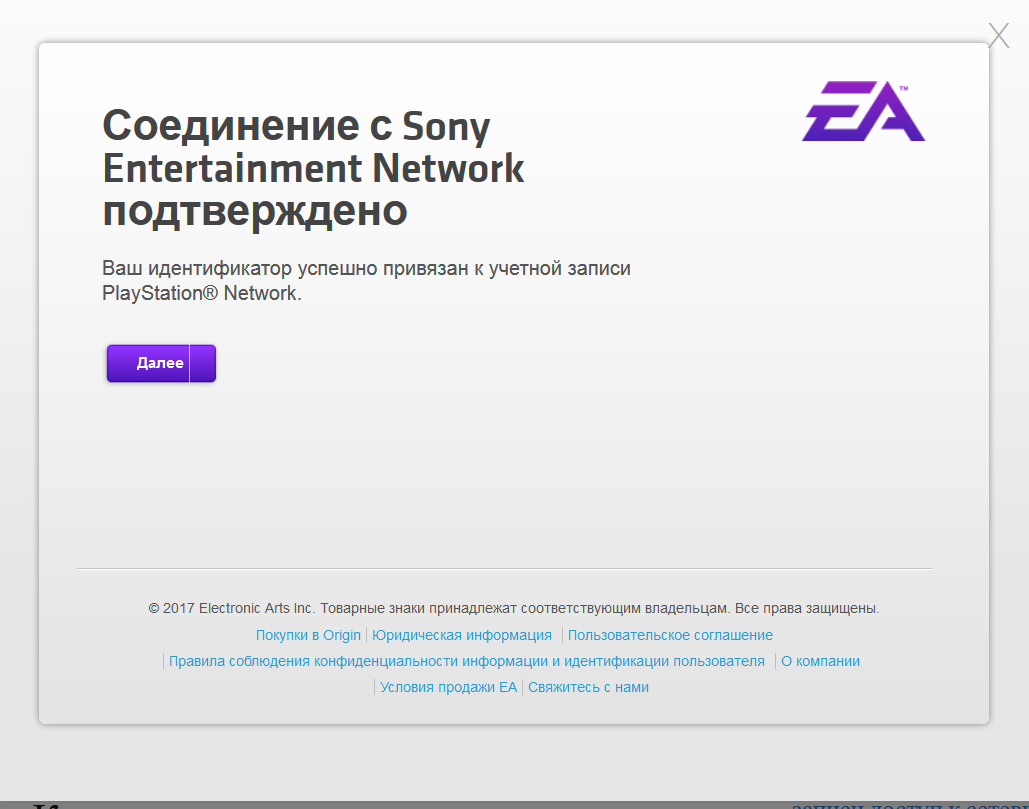This screenshot has height=809, width=1029.
Task: Click the EA logo
Action: (x=863, y=111)
